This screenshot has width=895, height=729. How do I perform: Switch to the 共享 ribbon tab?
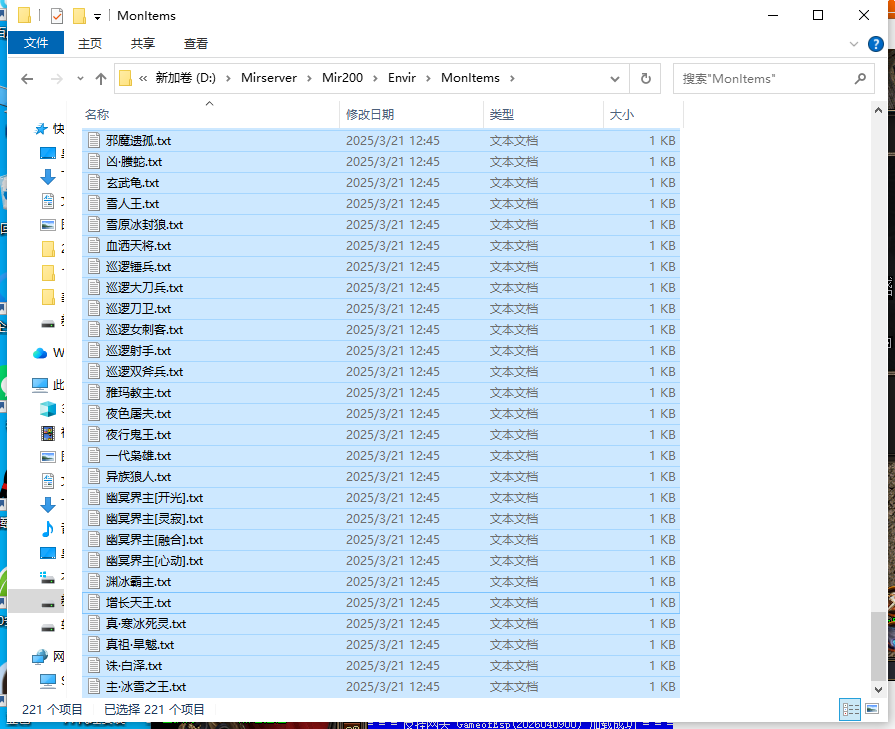point(143,43)
